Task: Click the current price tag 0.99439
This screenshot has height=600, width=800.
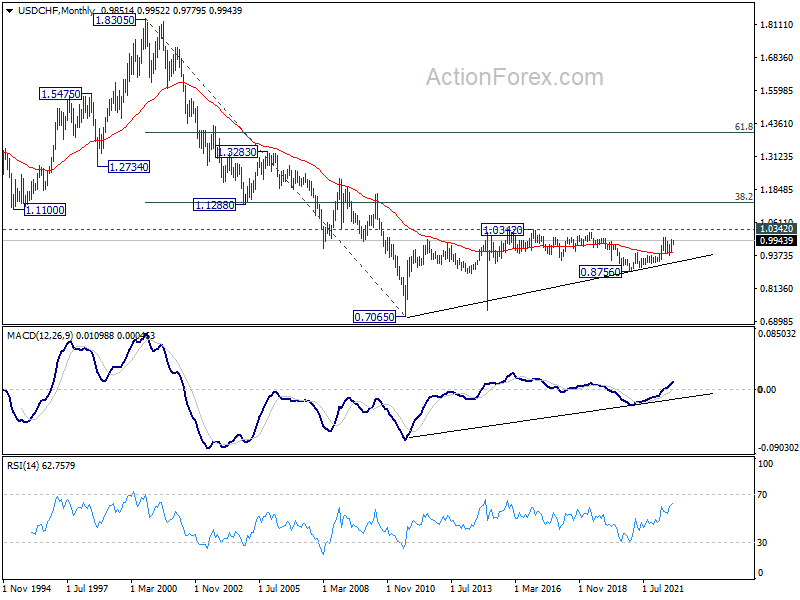Action: tap(776, 241)
